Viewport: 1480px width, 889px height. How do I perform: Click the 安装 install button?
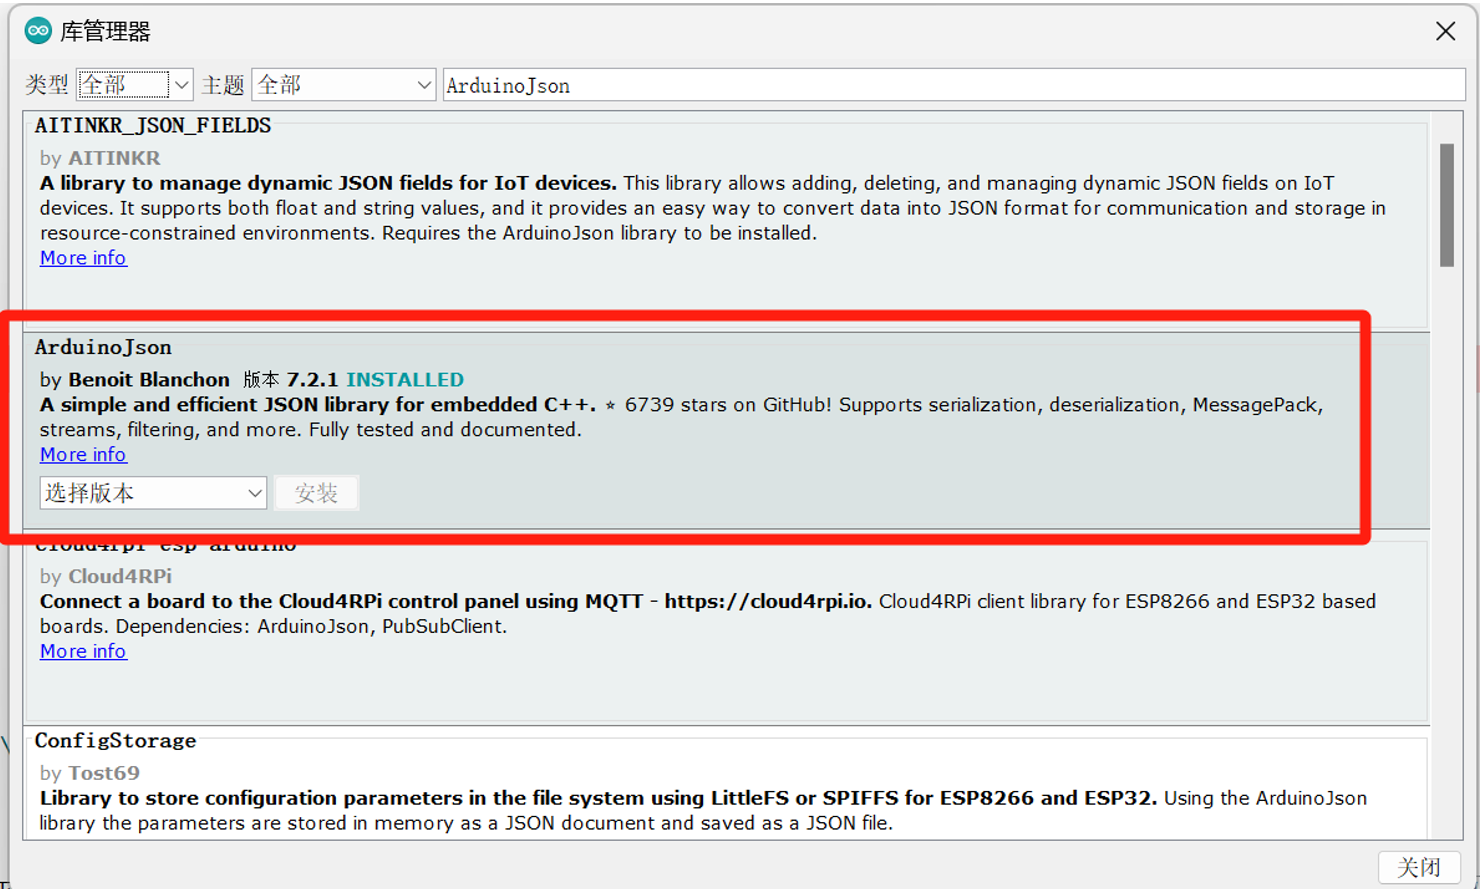(316, 493)
